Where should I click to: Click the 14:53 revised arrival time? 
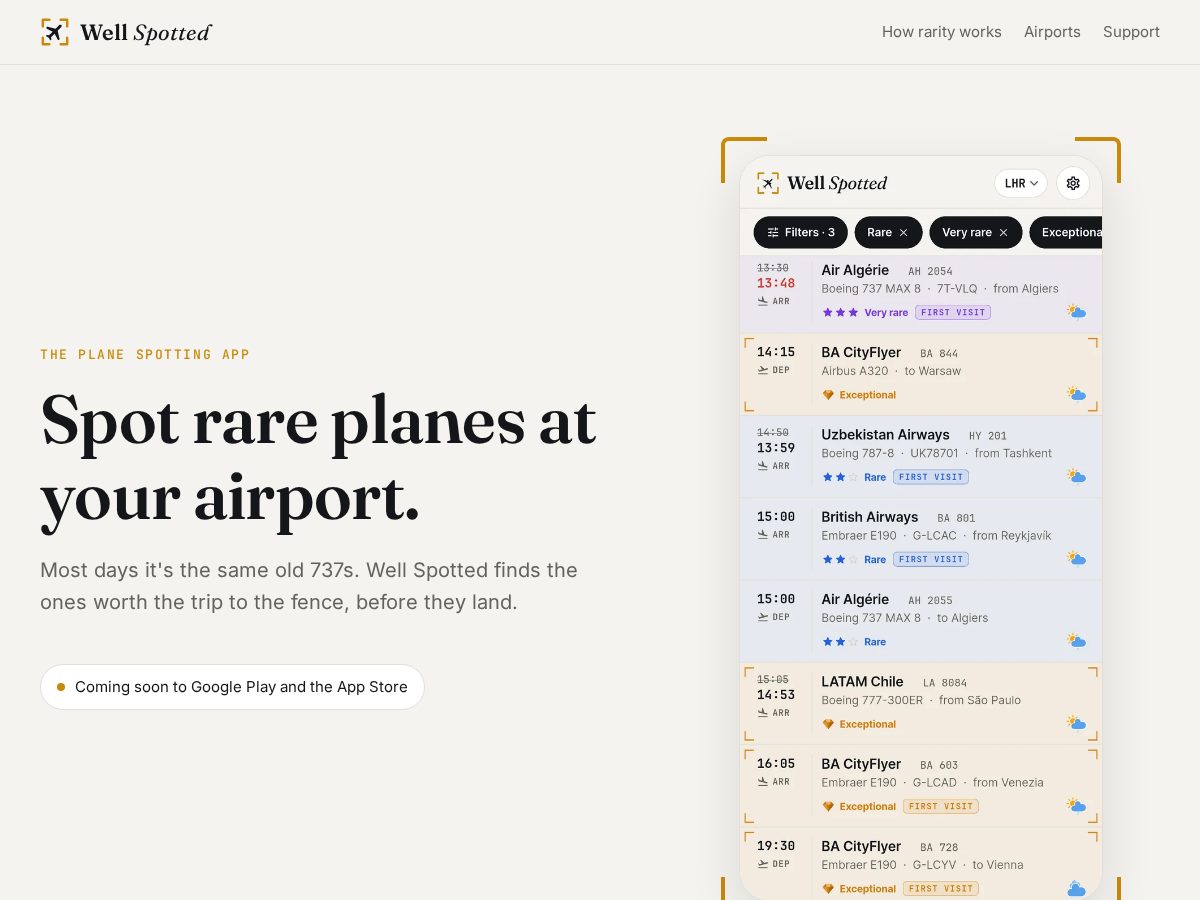pyautogui.click(x=776, y=695)
